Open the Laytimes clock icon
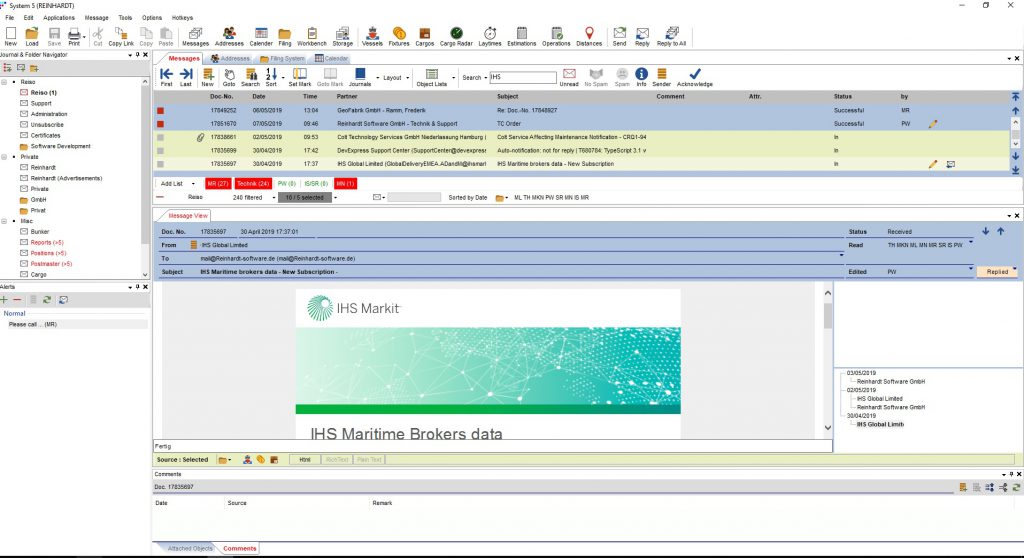Image resolution: width=1024 pixels, height=558 pixels. tap(490, 36)
